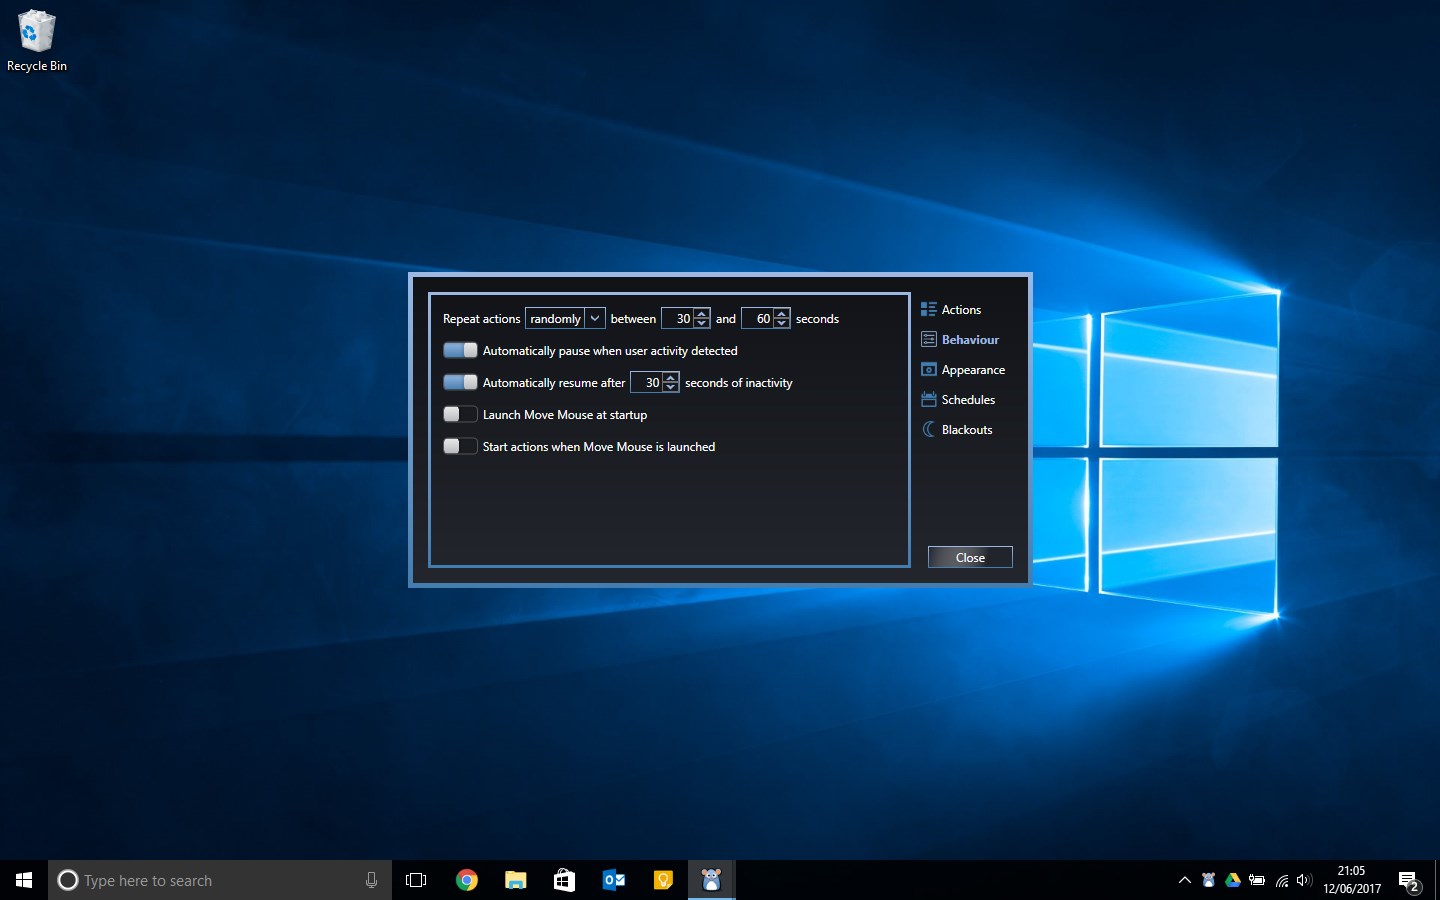The image size is (1440, 900).
Task: Launch Google Chrome from the taskbar
Action: tap(467, 880)
